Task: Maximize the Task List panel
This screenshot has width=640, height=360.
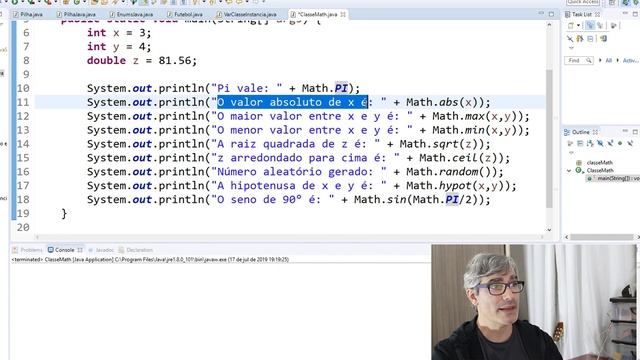Action: point(636,14)
